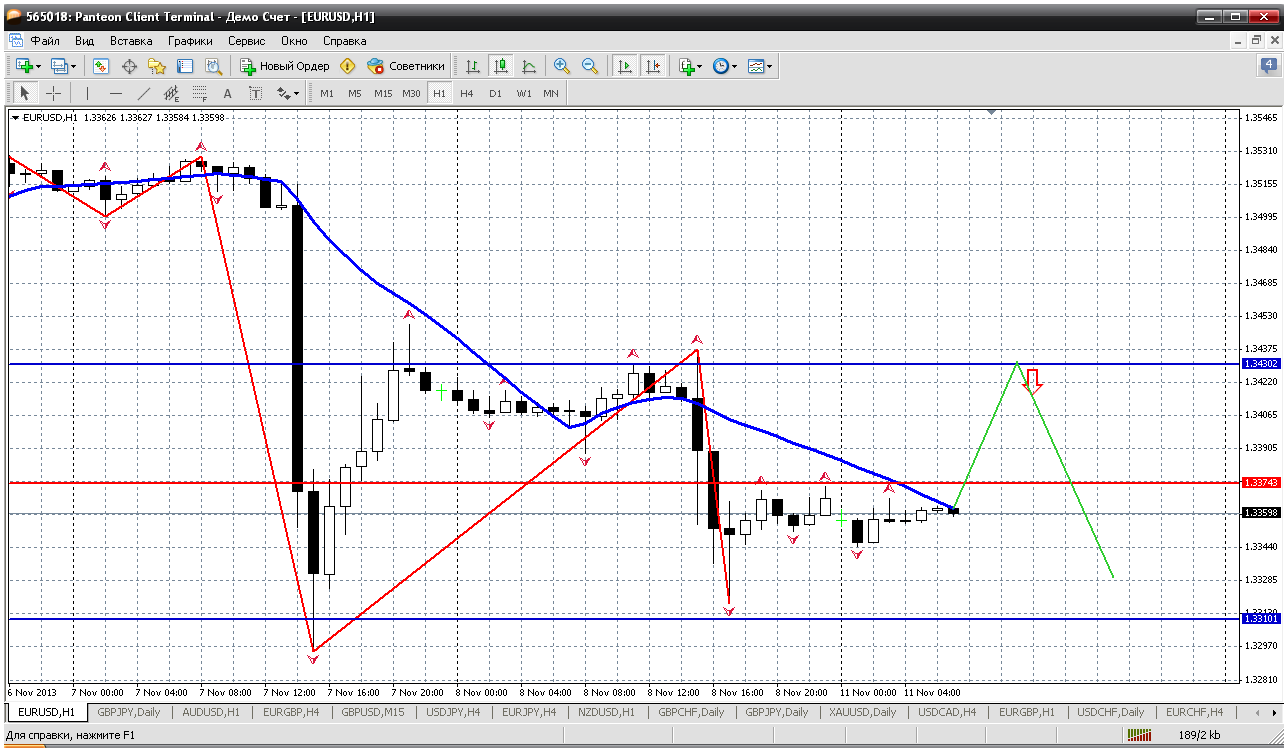This screenshot has width=1288, height=748.
Task: Click the triangle beside EURUSD,H1 chart title
Action: (x=15, y=117)
